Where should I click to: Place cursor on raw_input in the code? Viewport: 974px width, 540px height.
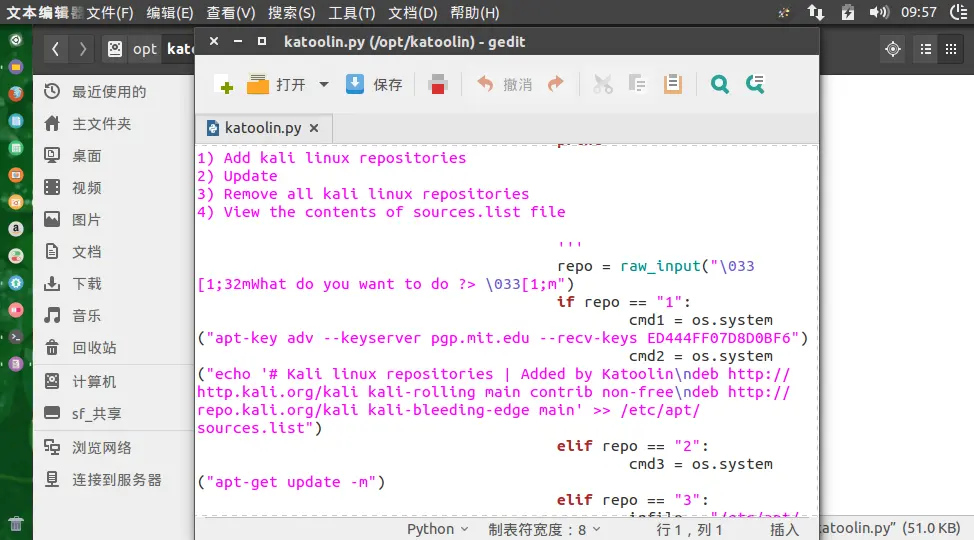[x=660, y=266]
